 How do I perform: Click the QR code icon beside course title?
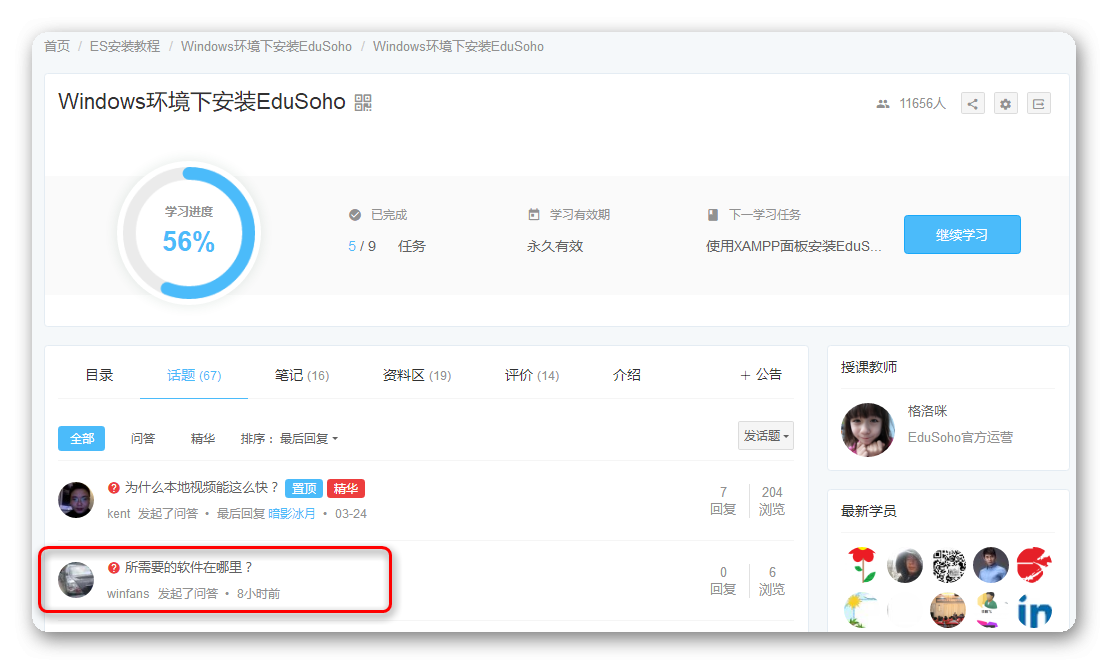click(x=363, y=102)
